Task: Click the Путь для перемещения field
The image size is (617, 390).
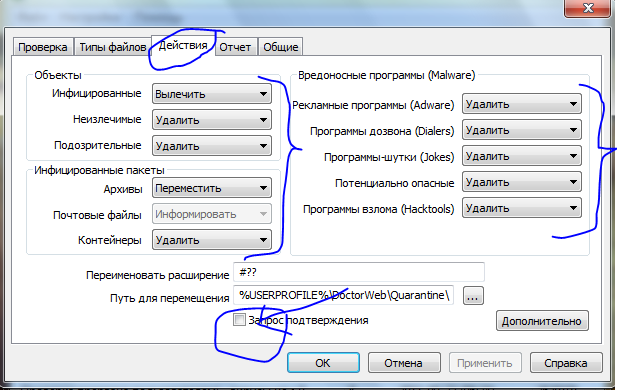Action: (344, 295)
